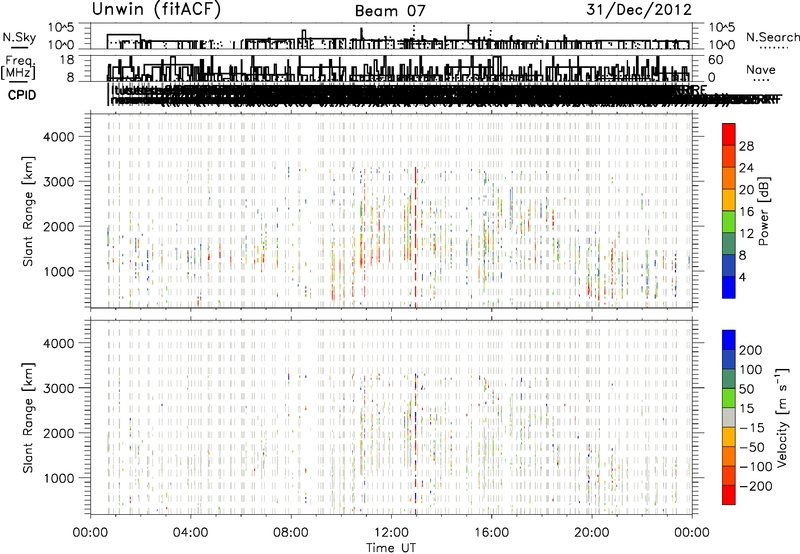Click the blue top segment of Velocity colorbar
Image resolution: width=800 pixels, height=554 pixels.
[x=729, y=340]
